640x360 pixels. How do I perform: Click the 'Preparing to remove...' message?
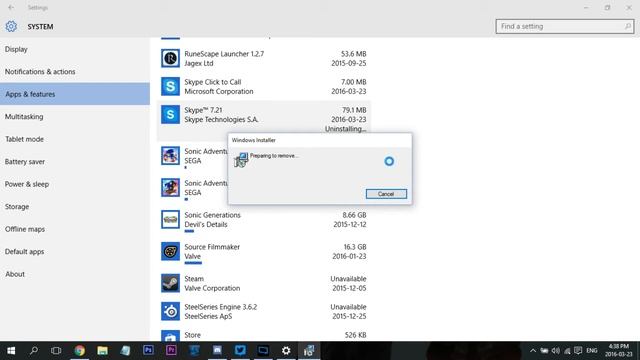point(274,156)
